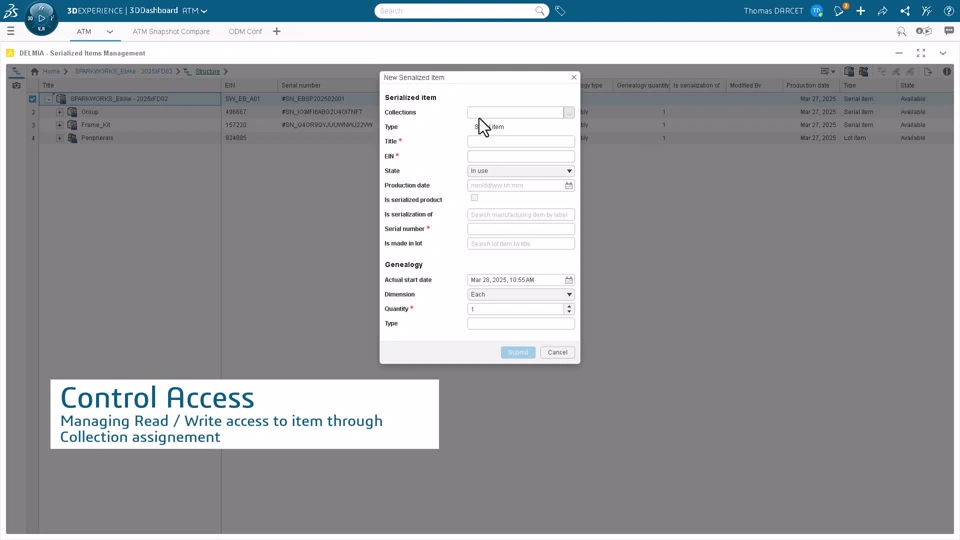Click the search magnifier icon
Screen dimensions: 960x540
(x=539, y=10)
